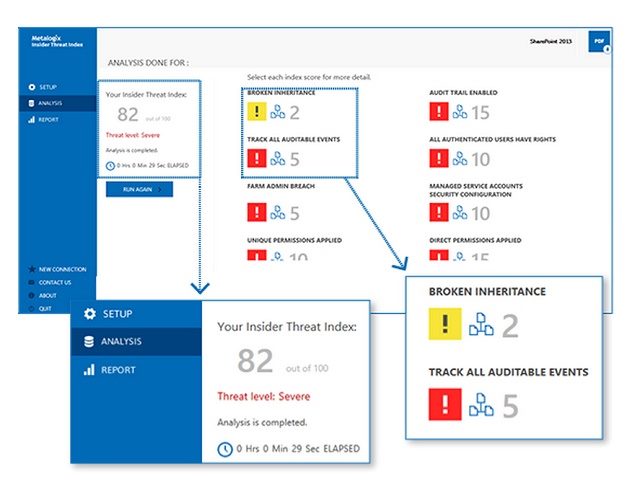Select the All Authenticated Users score 10

pos(480,160)
